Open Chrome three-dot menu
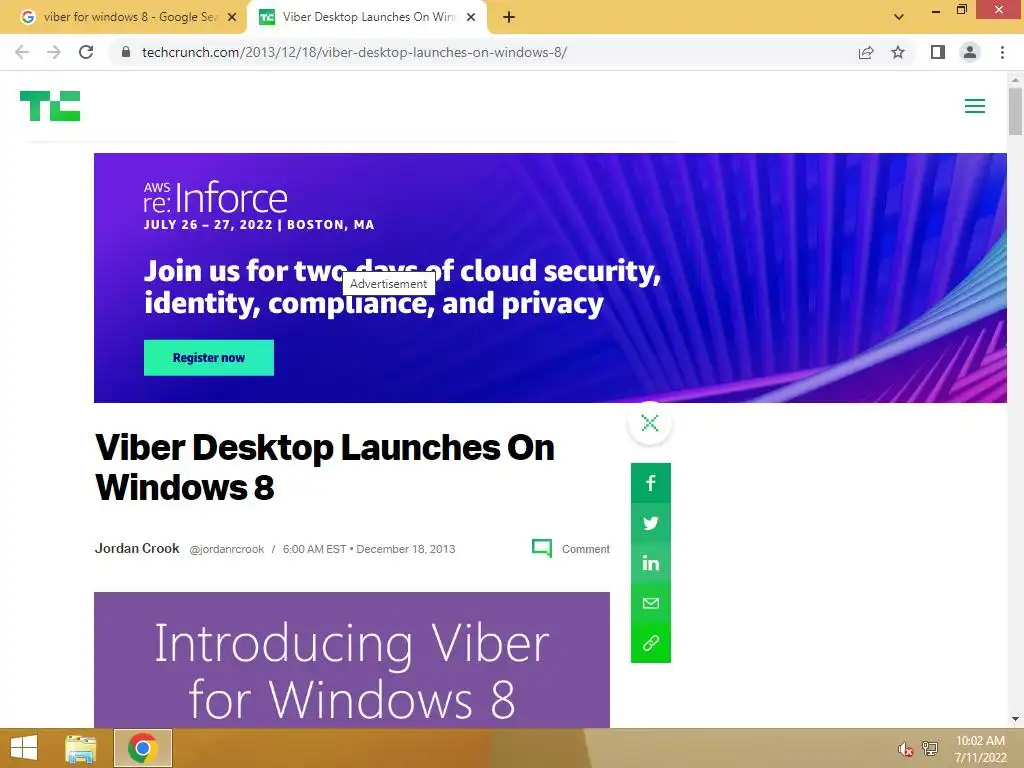Viewport: 1024px width, 768px height. 1002,52
